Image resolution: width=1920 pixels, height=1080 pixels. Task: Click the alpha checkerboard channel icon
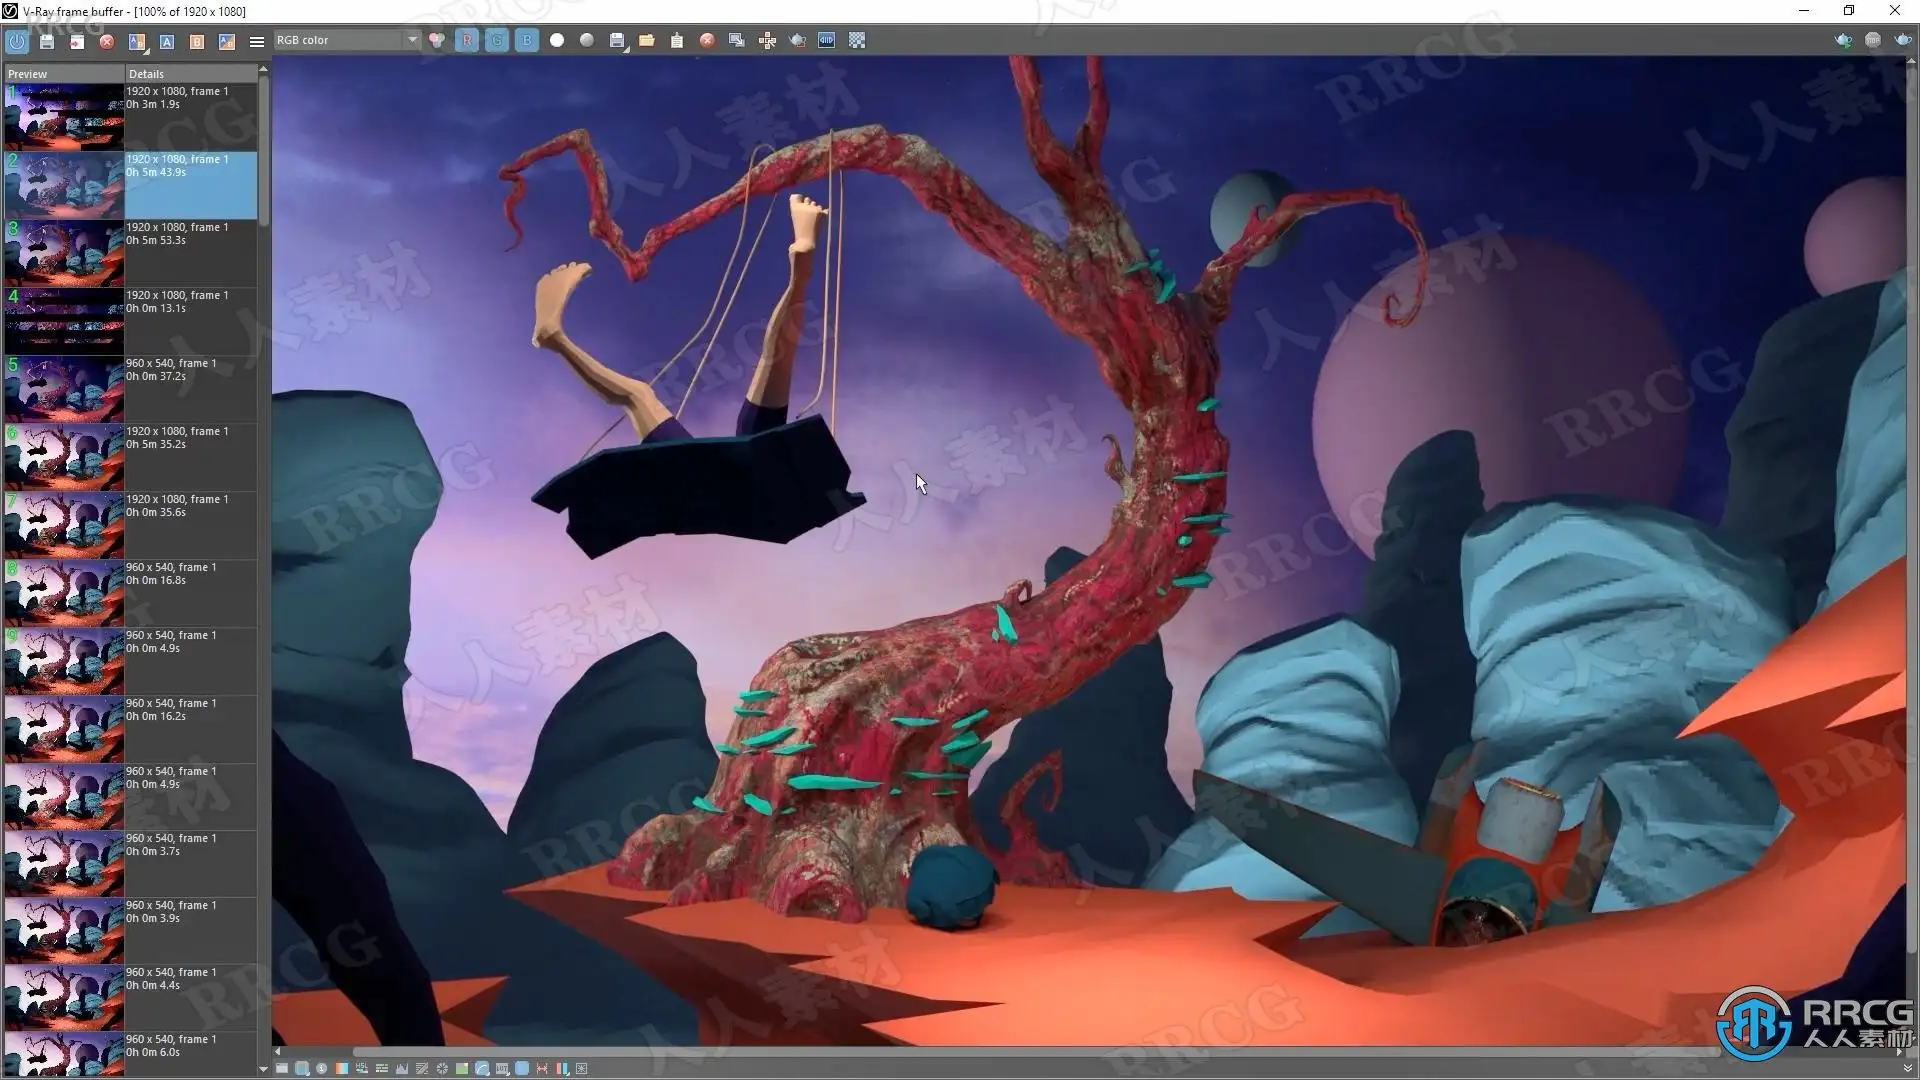click(x=857, y=40)
